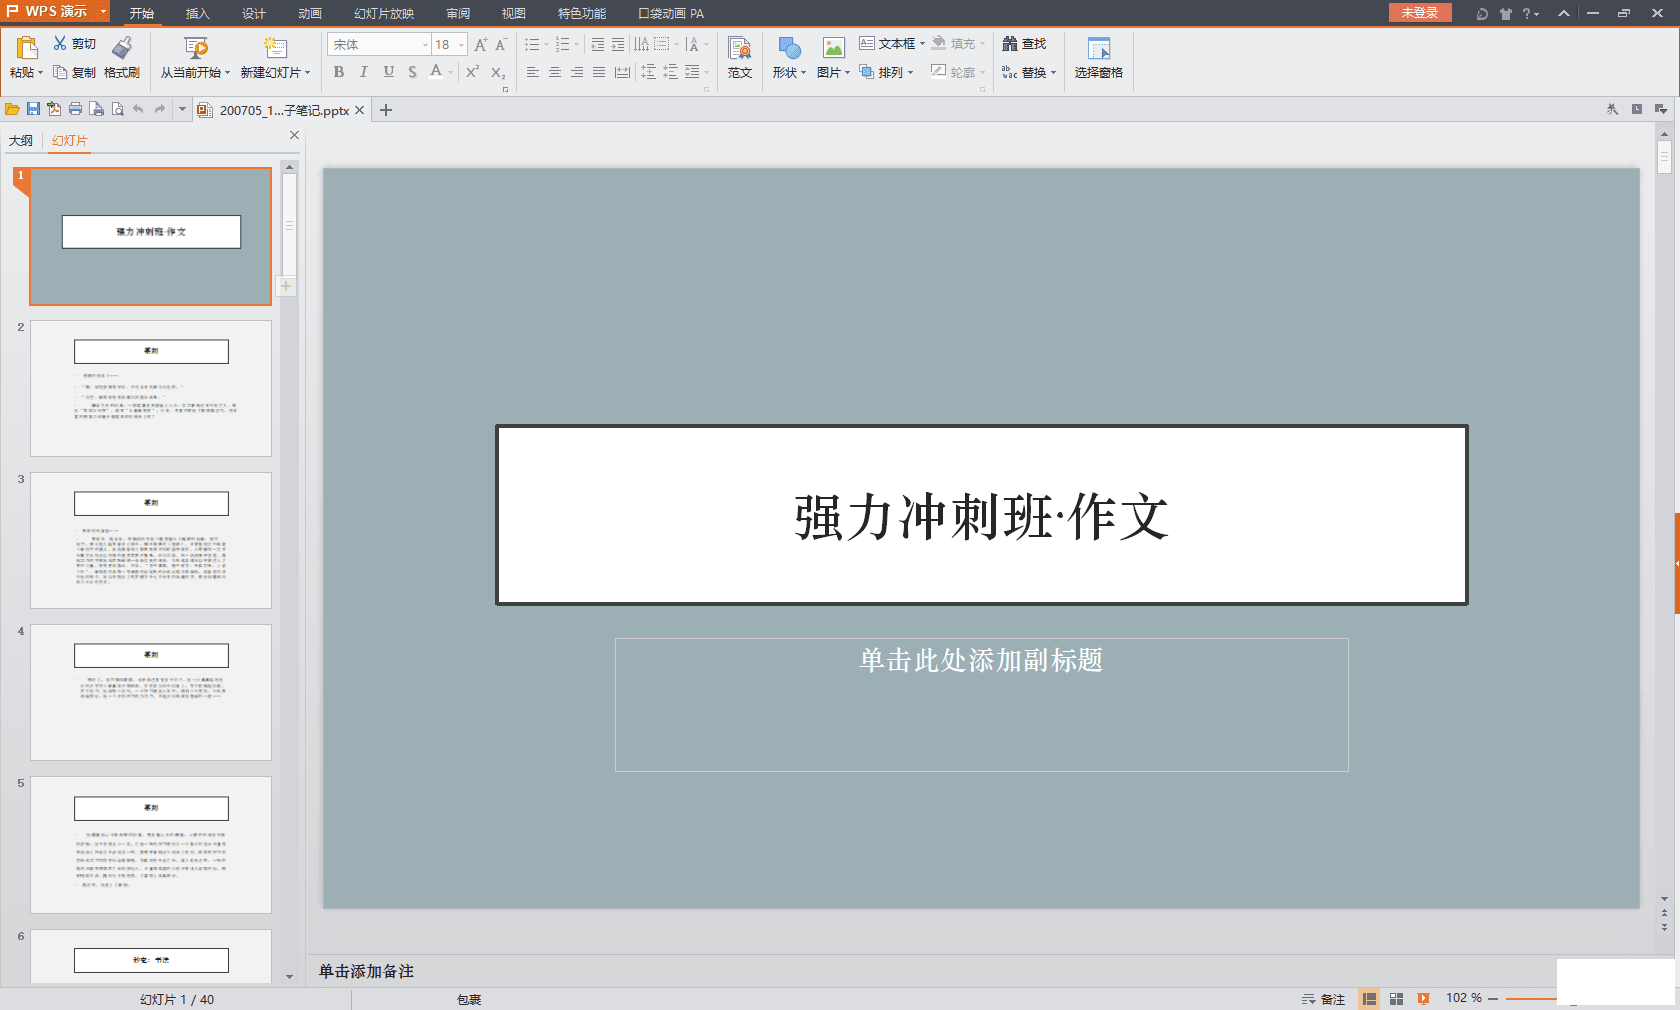Open the sample essays (范文) icon

tap(740, 47)
